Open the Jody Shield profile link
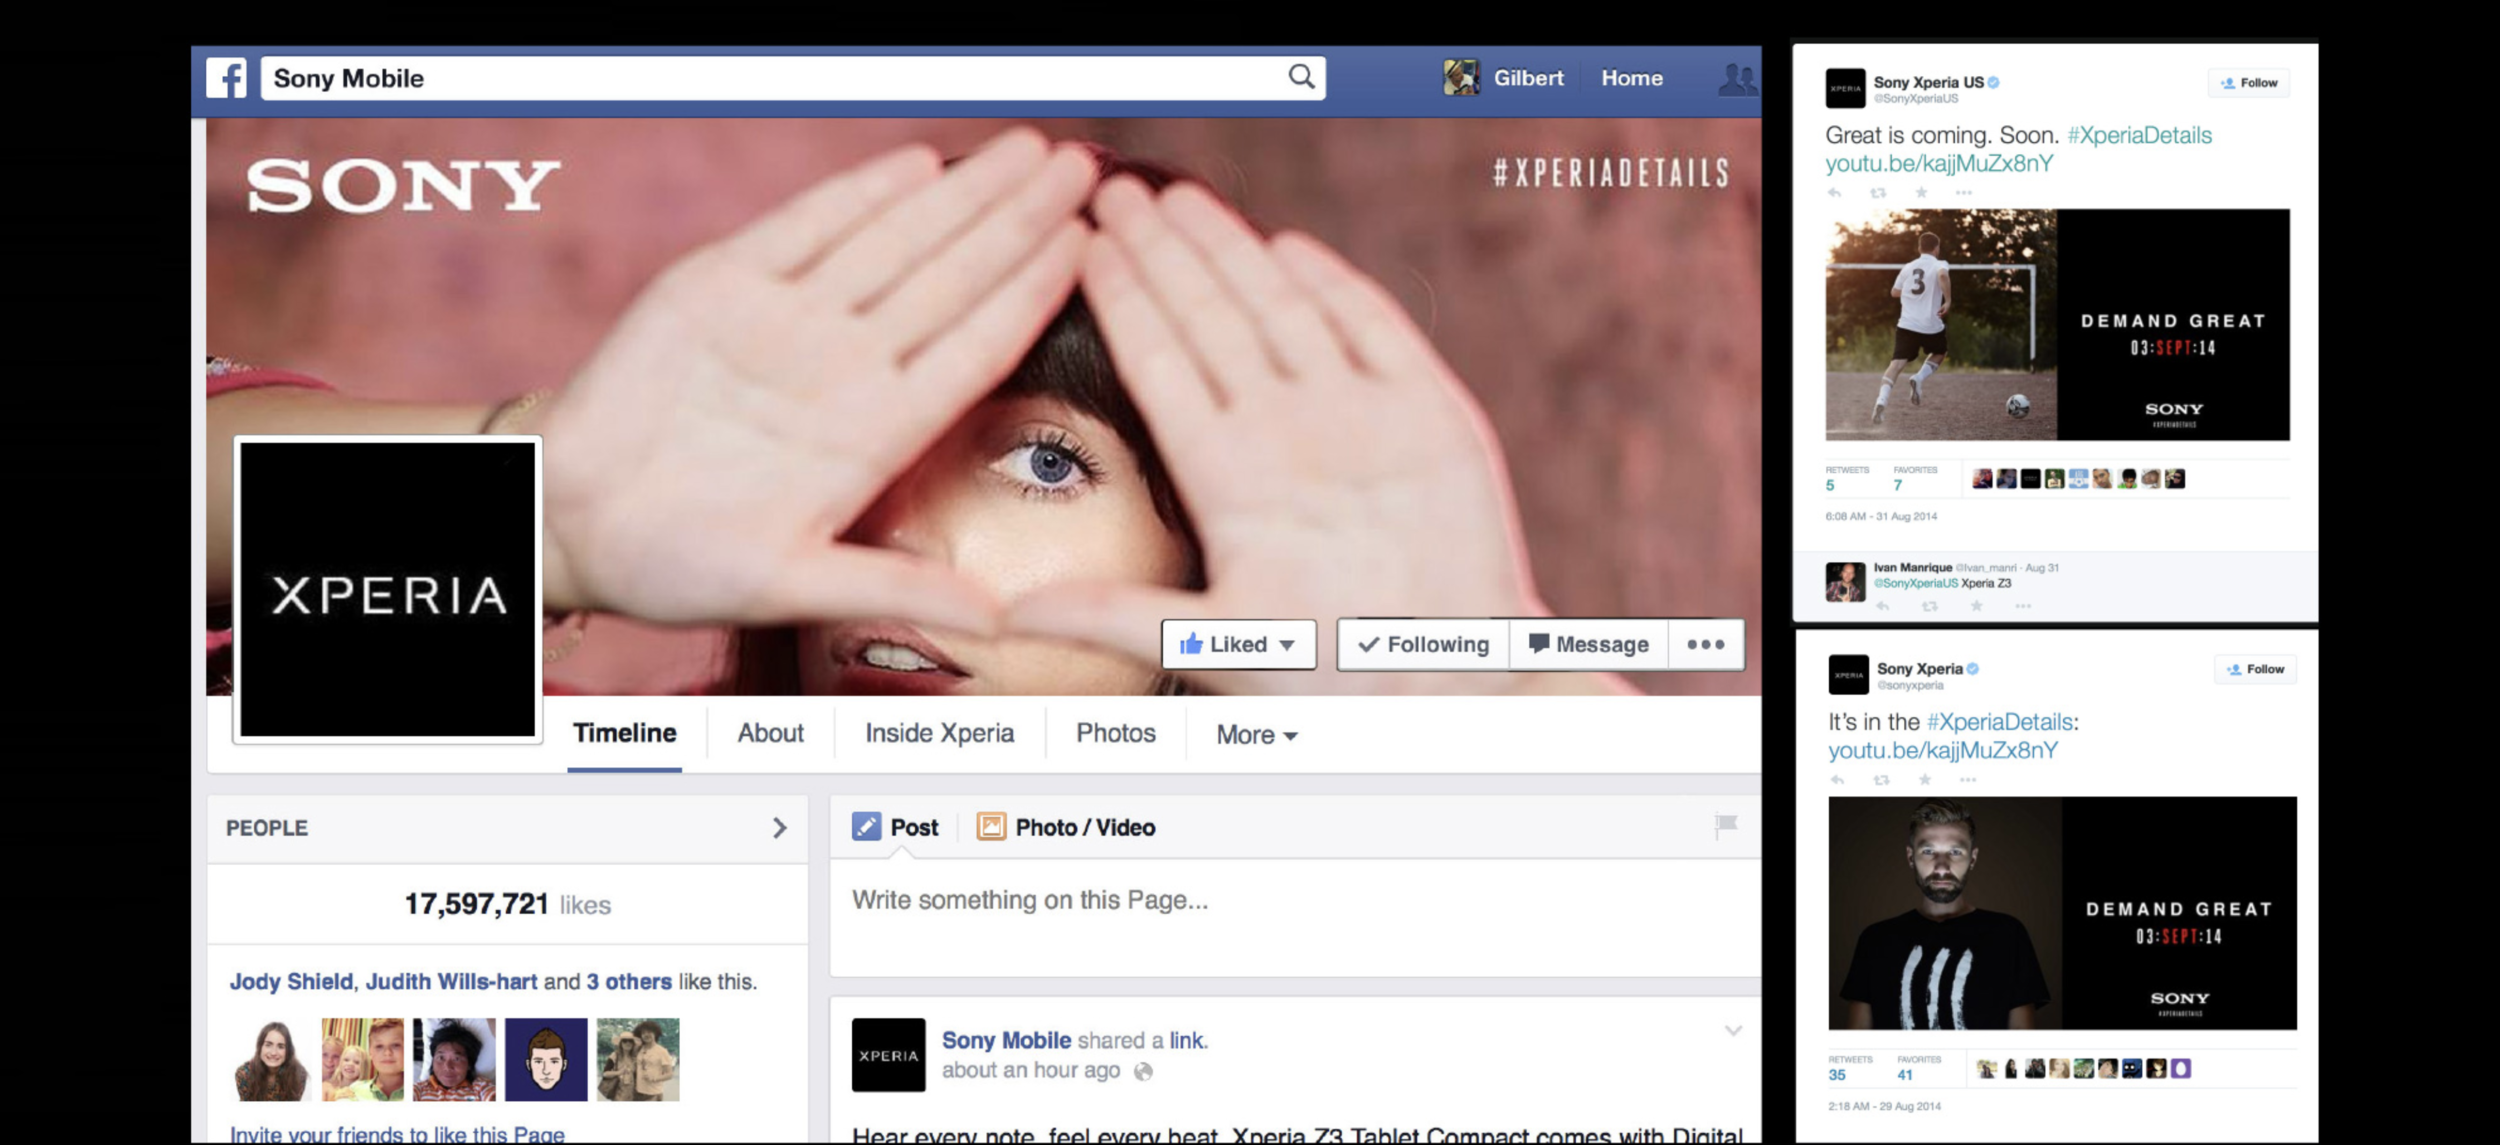 [x=291, y=982]
